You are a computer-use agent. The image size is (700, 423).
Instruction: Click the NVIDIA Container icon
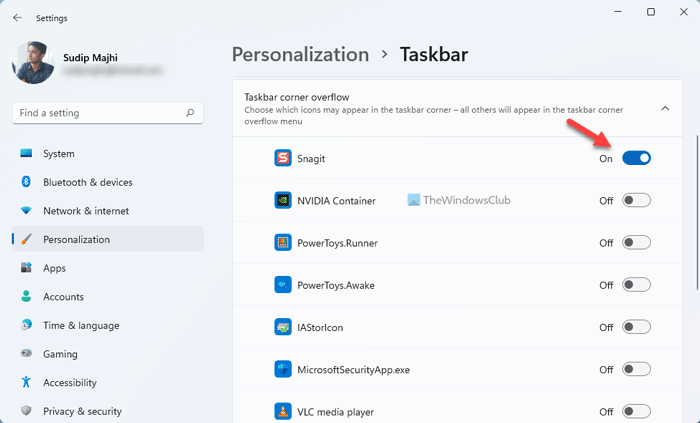click(x=283, y=200)
